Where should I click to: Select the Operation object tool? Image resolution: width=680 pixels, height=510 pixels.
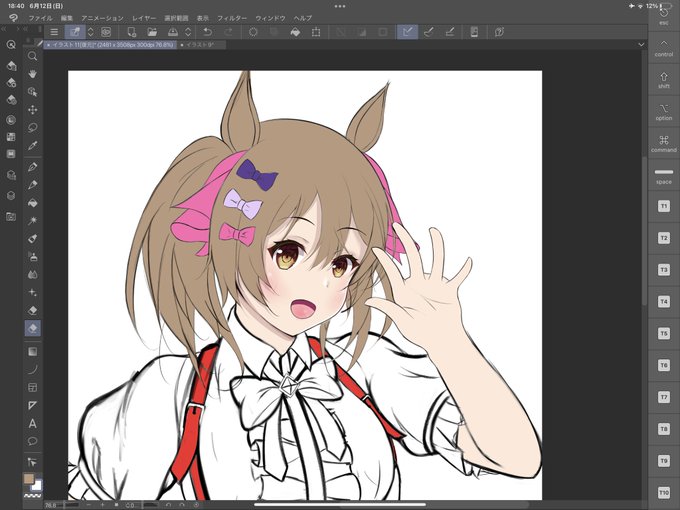33,92
